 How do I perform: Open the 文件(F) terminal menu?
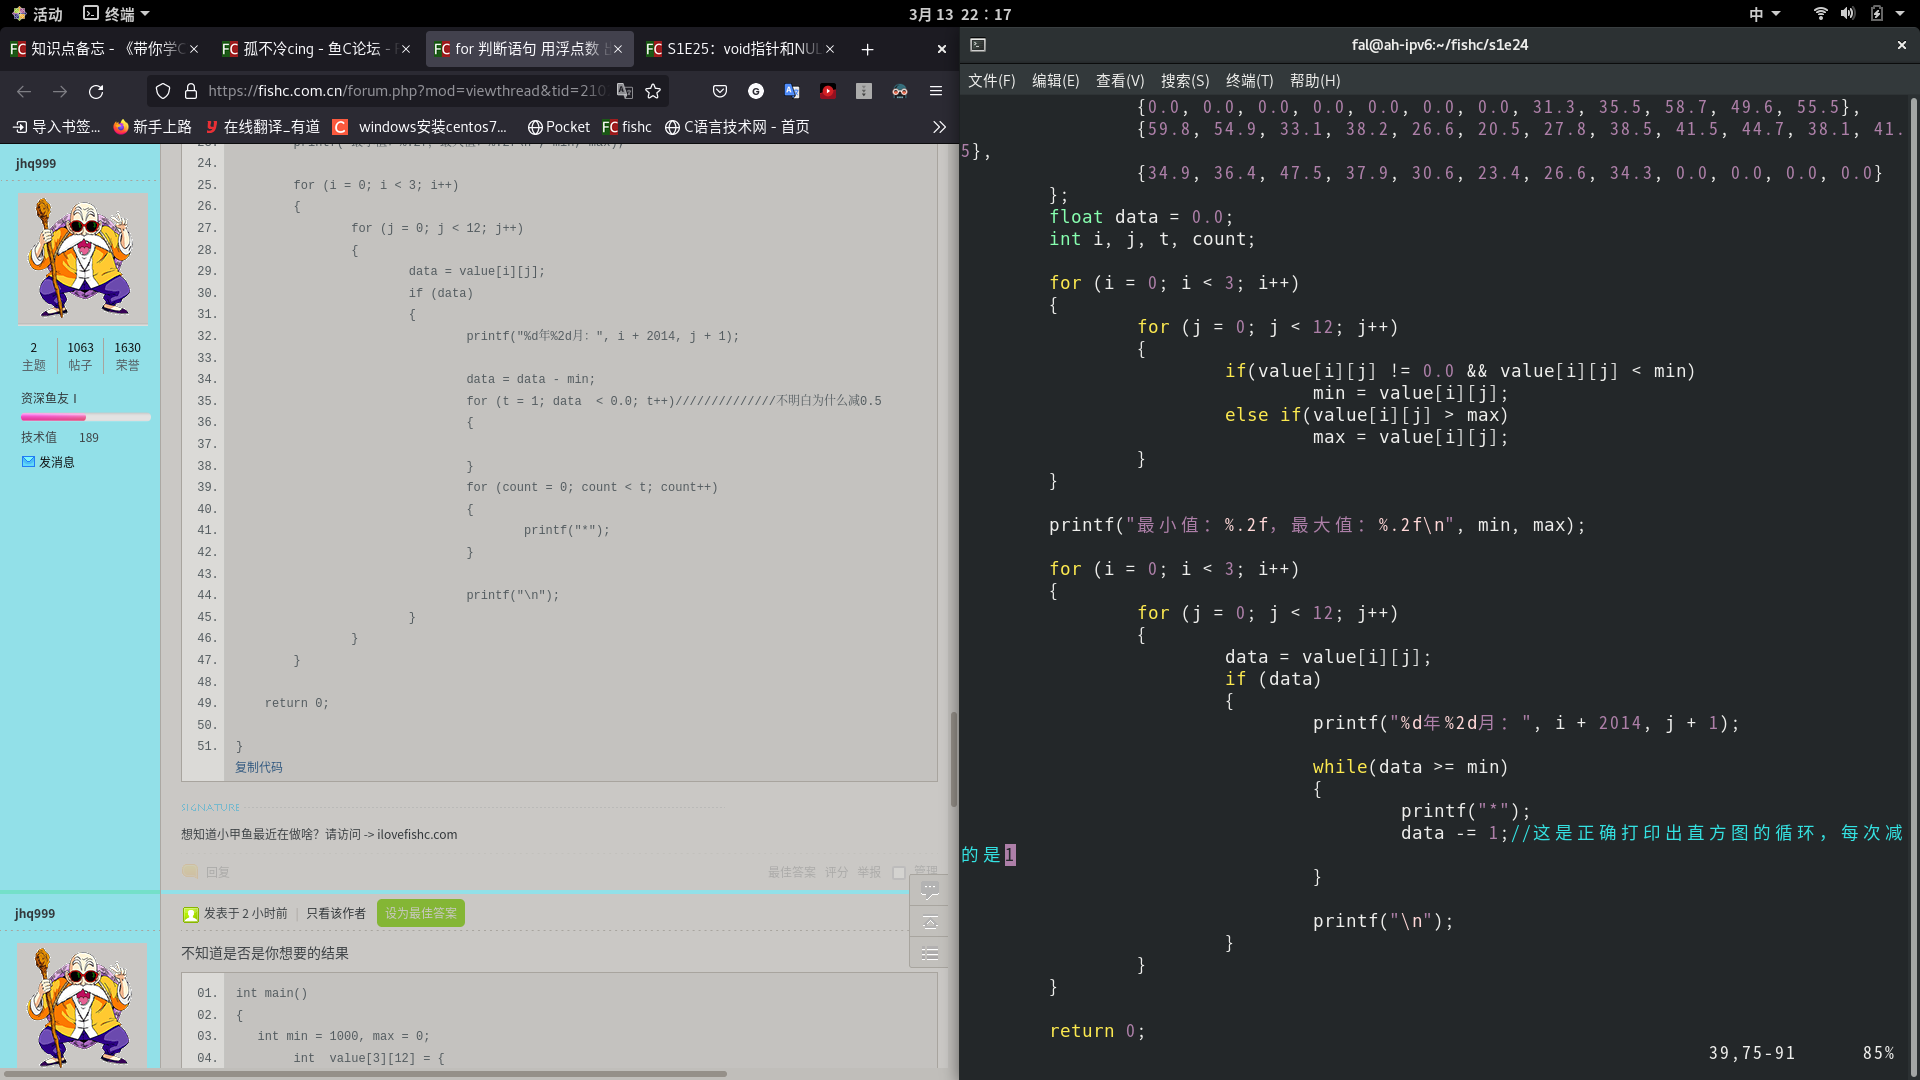pyautogui.click(x=991, y=81)
